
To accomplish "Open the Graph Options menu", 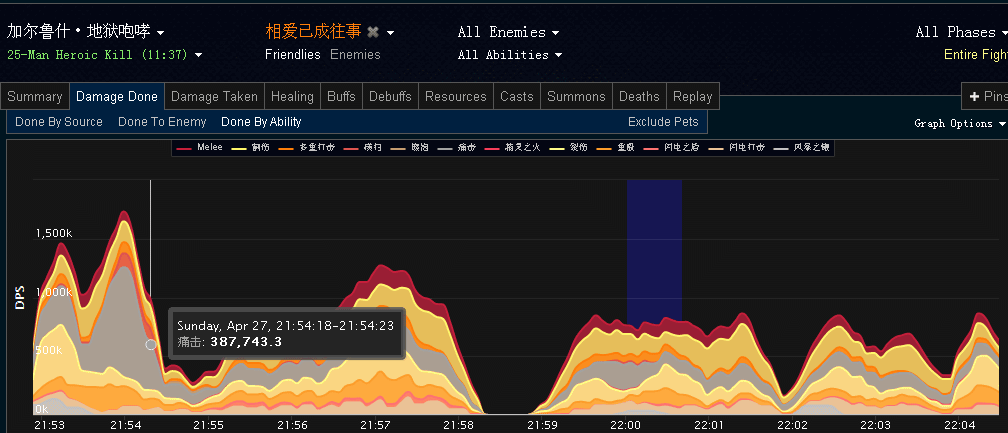I will coord(960,123).
